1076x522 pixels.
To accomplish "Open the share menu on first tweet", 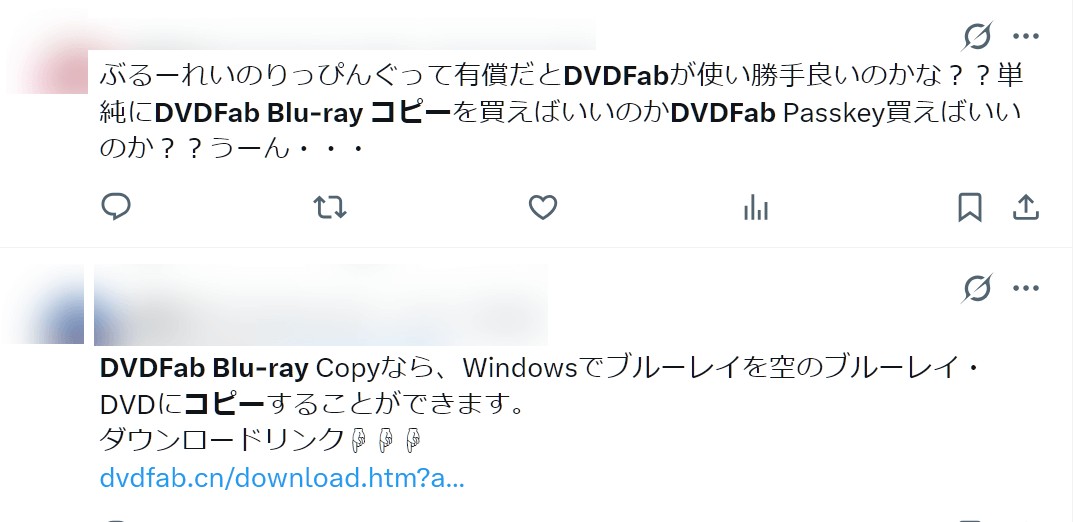I will 1026,207.
